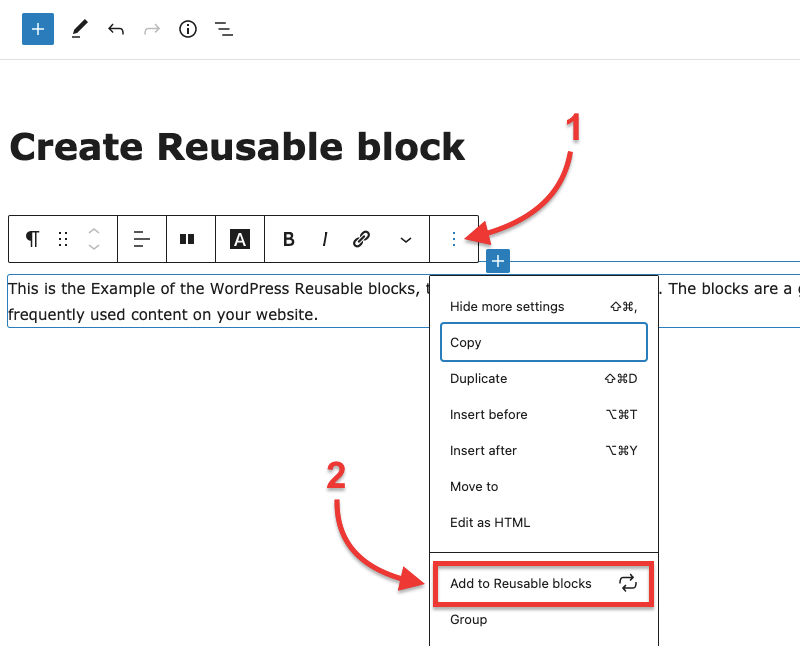Viewport: 800px width, 646px height.
Task: Choose Add to Reusable blocks
Action: tap(543, 583)
